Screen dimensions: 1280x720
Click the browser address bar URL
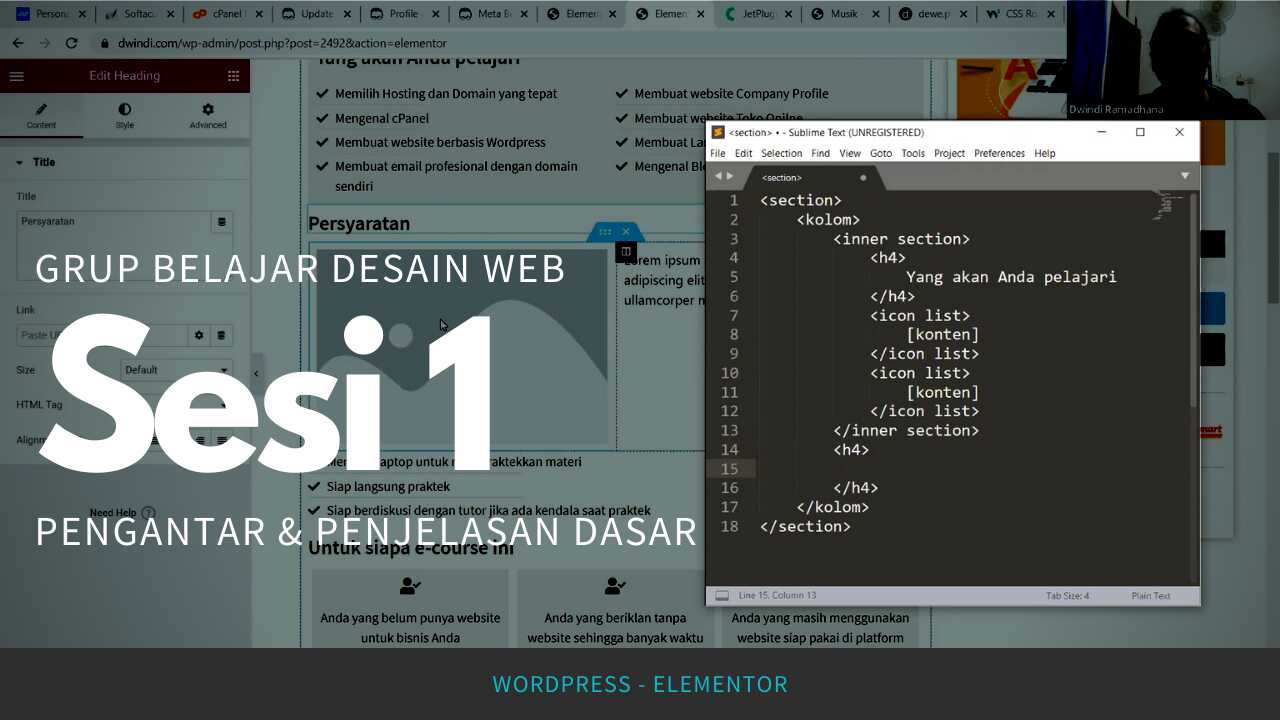(282, 44)
